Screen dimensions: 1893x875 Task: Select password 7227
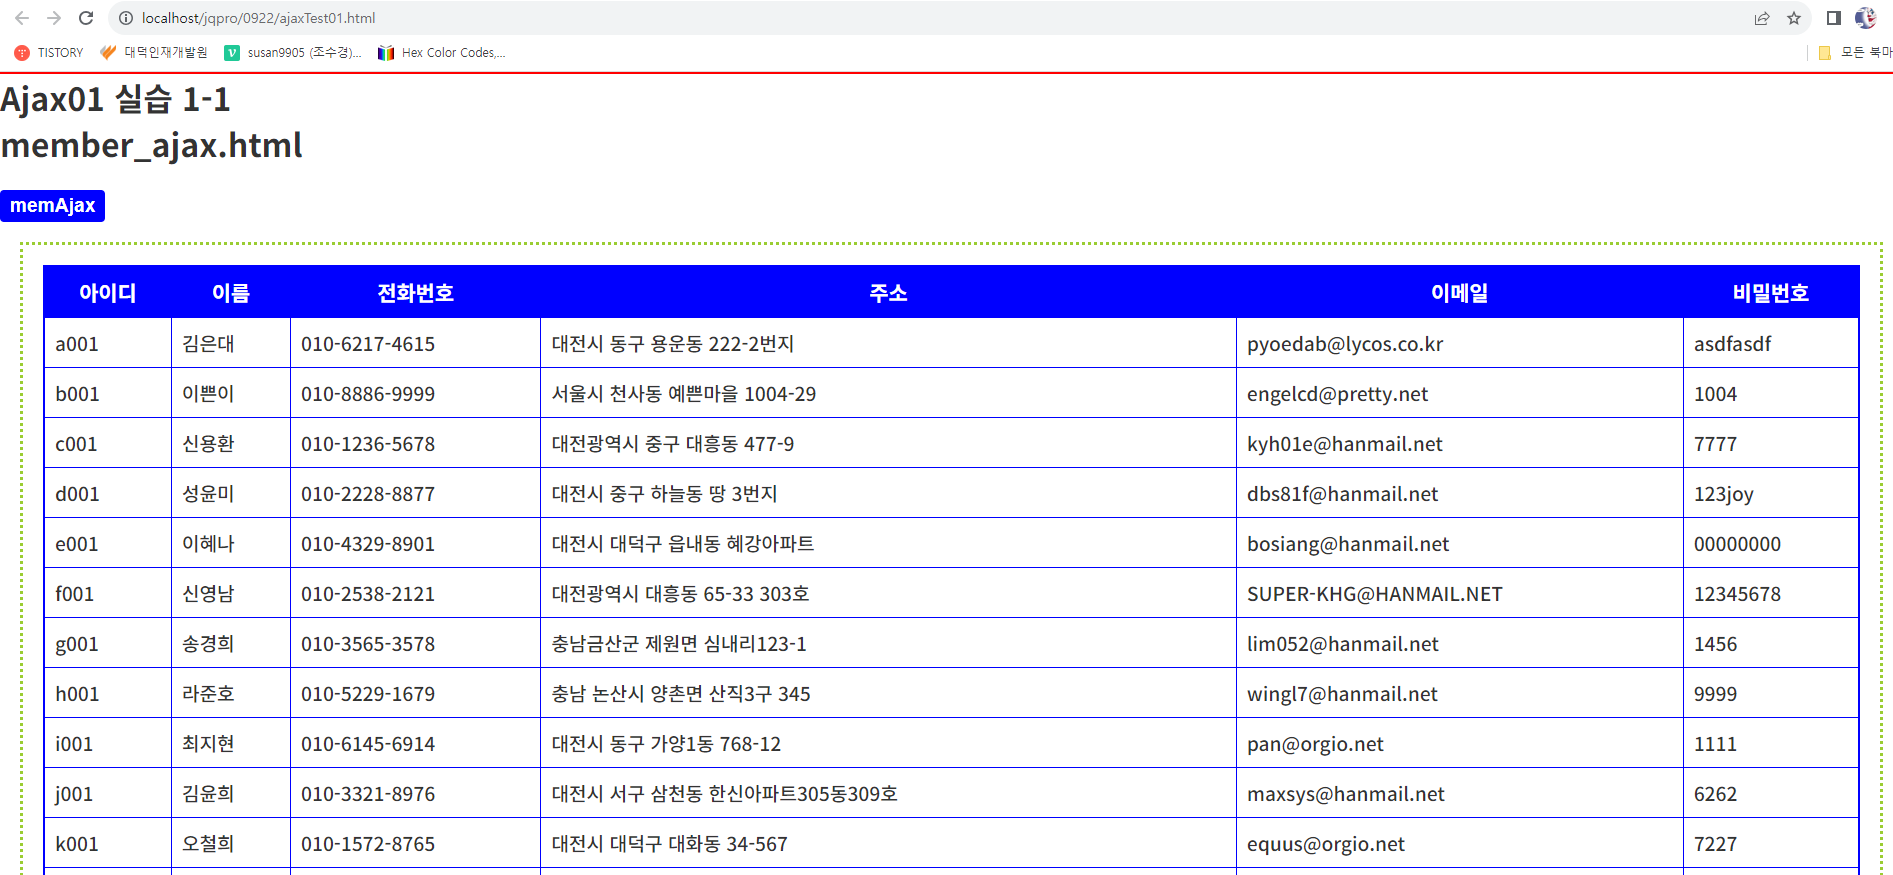coord(1715,844)
